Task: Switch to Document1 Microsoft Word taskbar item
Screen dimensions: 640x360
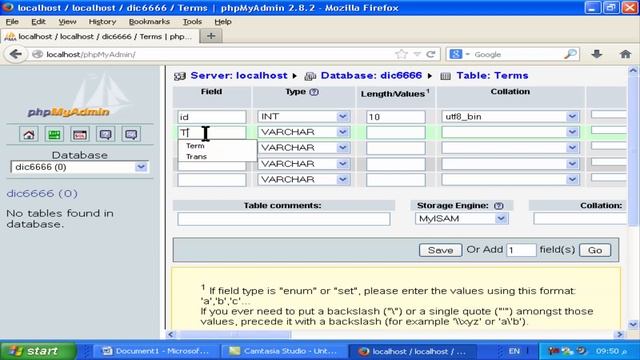Action: (156, 351)
